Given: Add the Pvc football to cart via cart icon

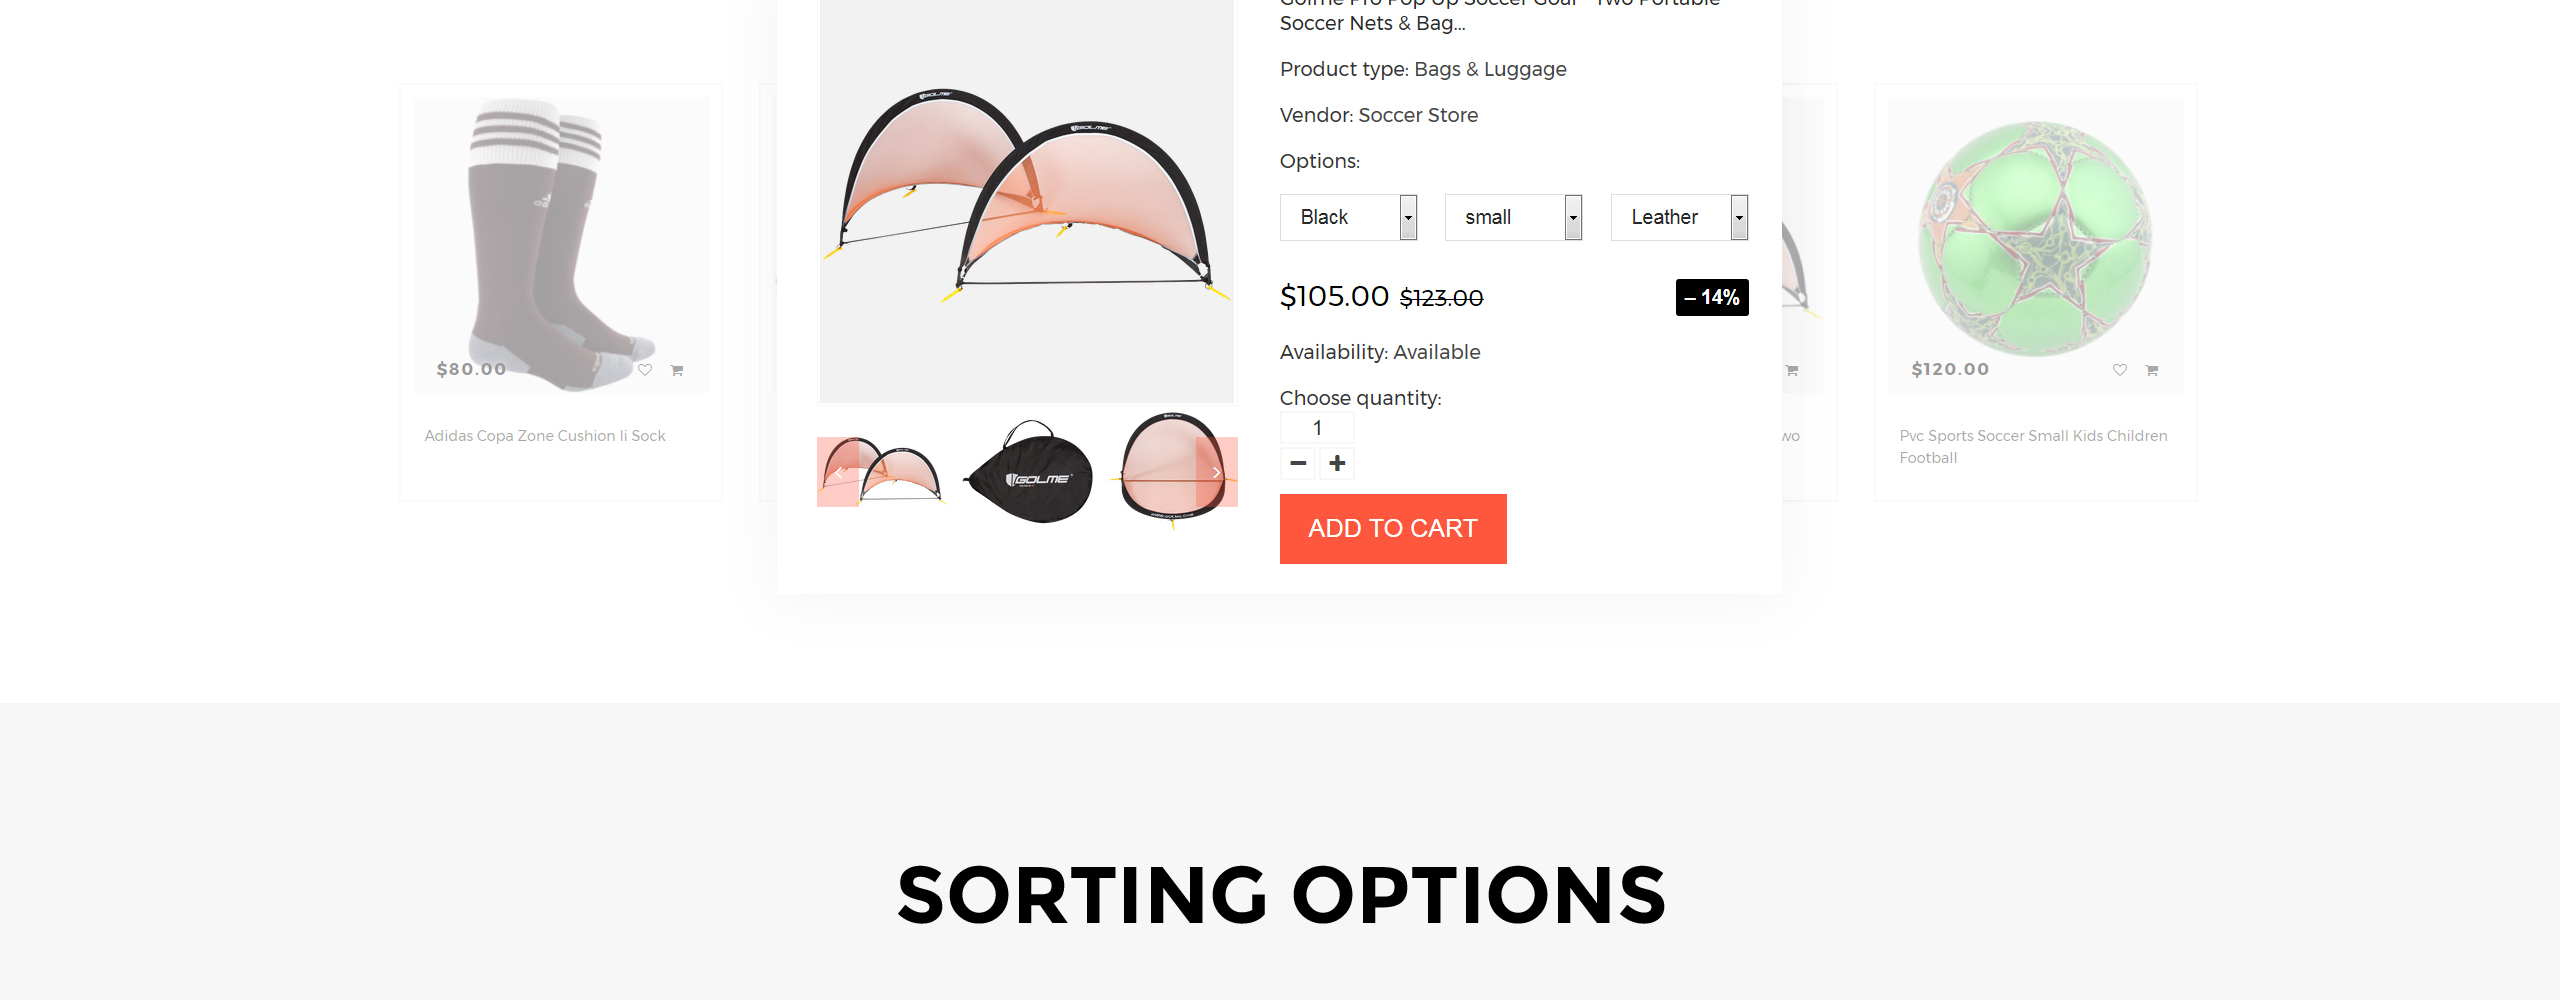Looking at the screenshot, I should point(2152,370).
